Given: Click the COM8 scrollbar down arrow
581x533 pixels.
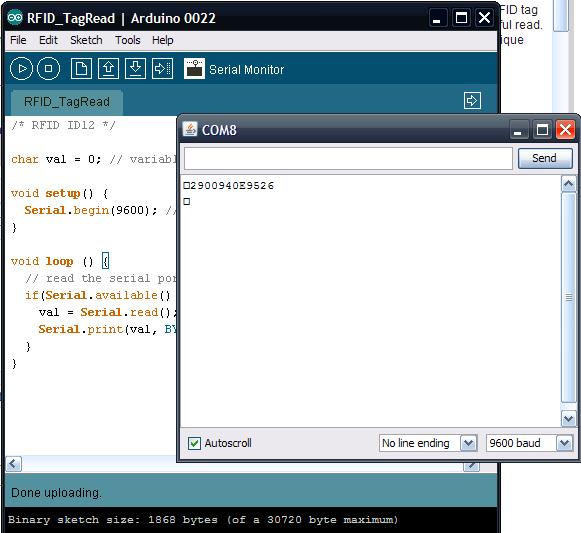Looking at the screenshot, I should point(569,419).
